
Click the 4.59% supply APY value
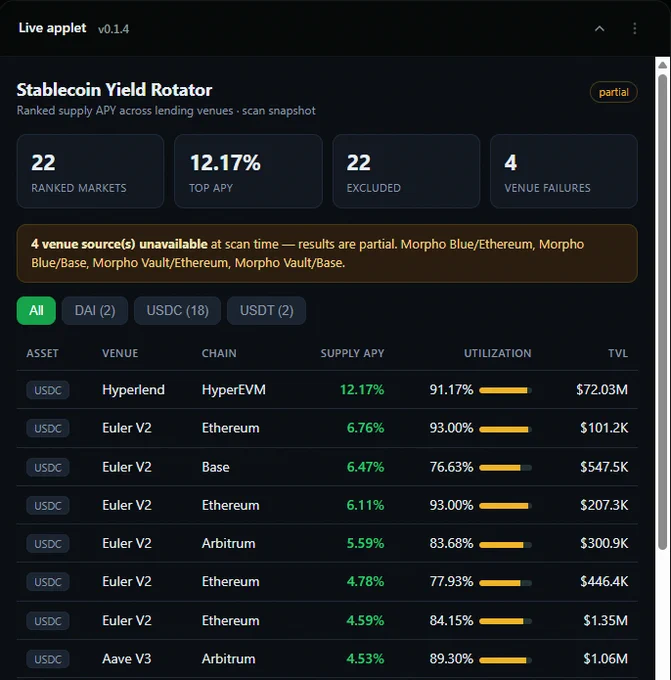(365, 621)
